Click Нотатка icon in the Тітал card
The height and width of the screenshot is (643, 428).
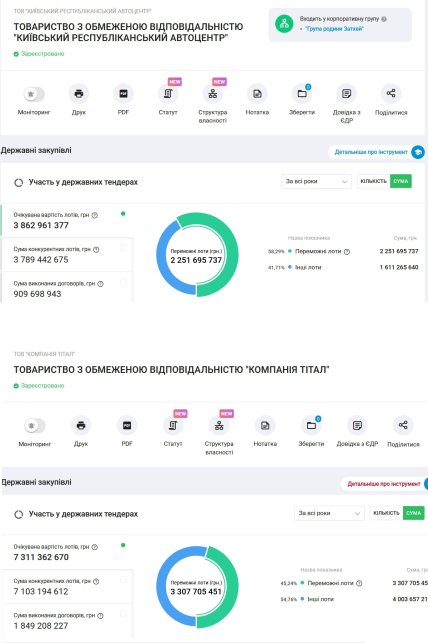pyautogui.click(x=265, y=425)
